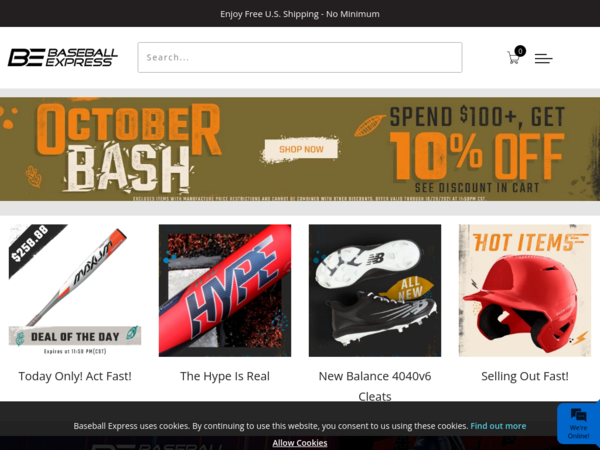Open the shopping cart icon
Screen dimensions: 600x450
tap(513, 58)
